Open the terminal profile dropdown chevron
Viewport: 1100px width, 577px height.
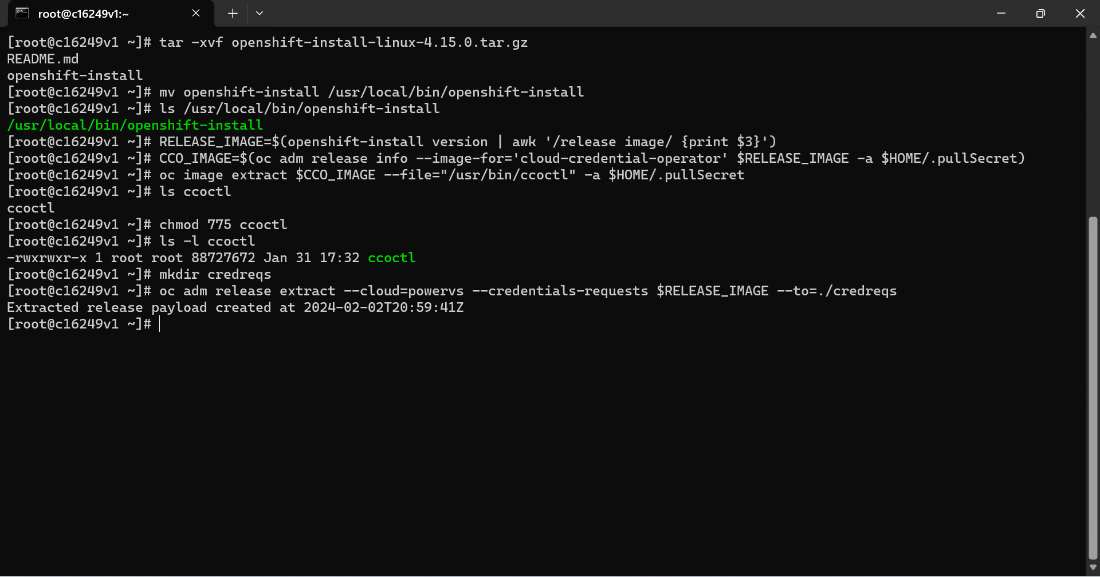coord(259,13)
